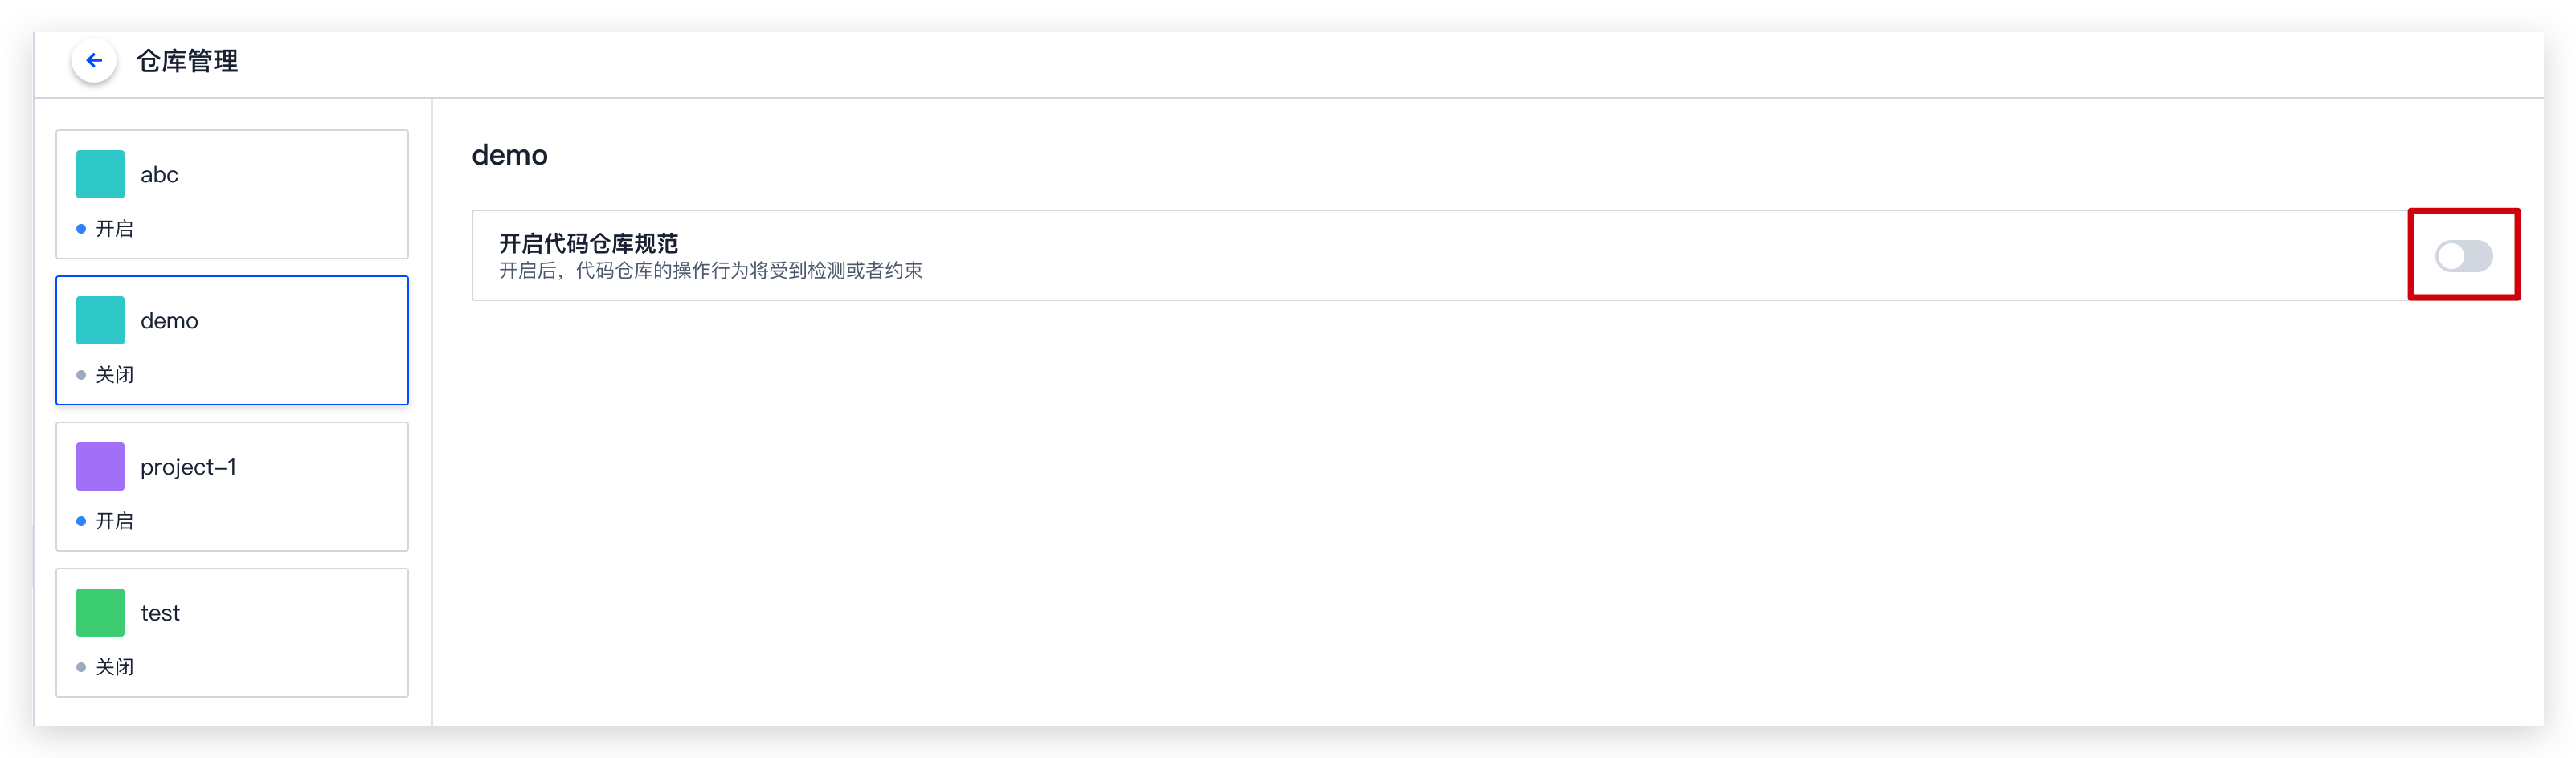Open the project-1 repository card
This screenshot has width=2576, height=758.
(232, 486)
